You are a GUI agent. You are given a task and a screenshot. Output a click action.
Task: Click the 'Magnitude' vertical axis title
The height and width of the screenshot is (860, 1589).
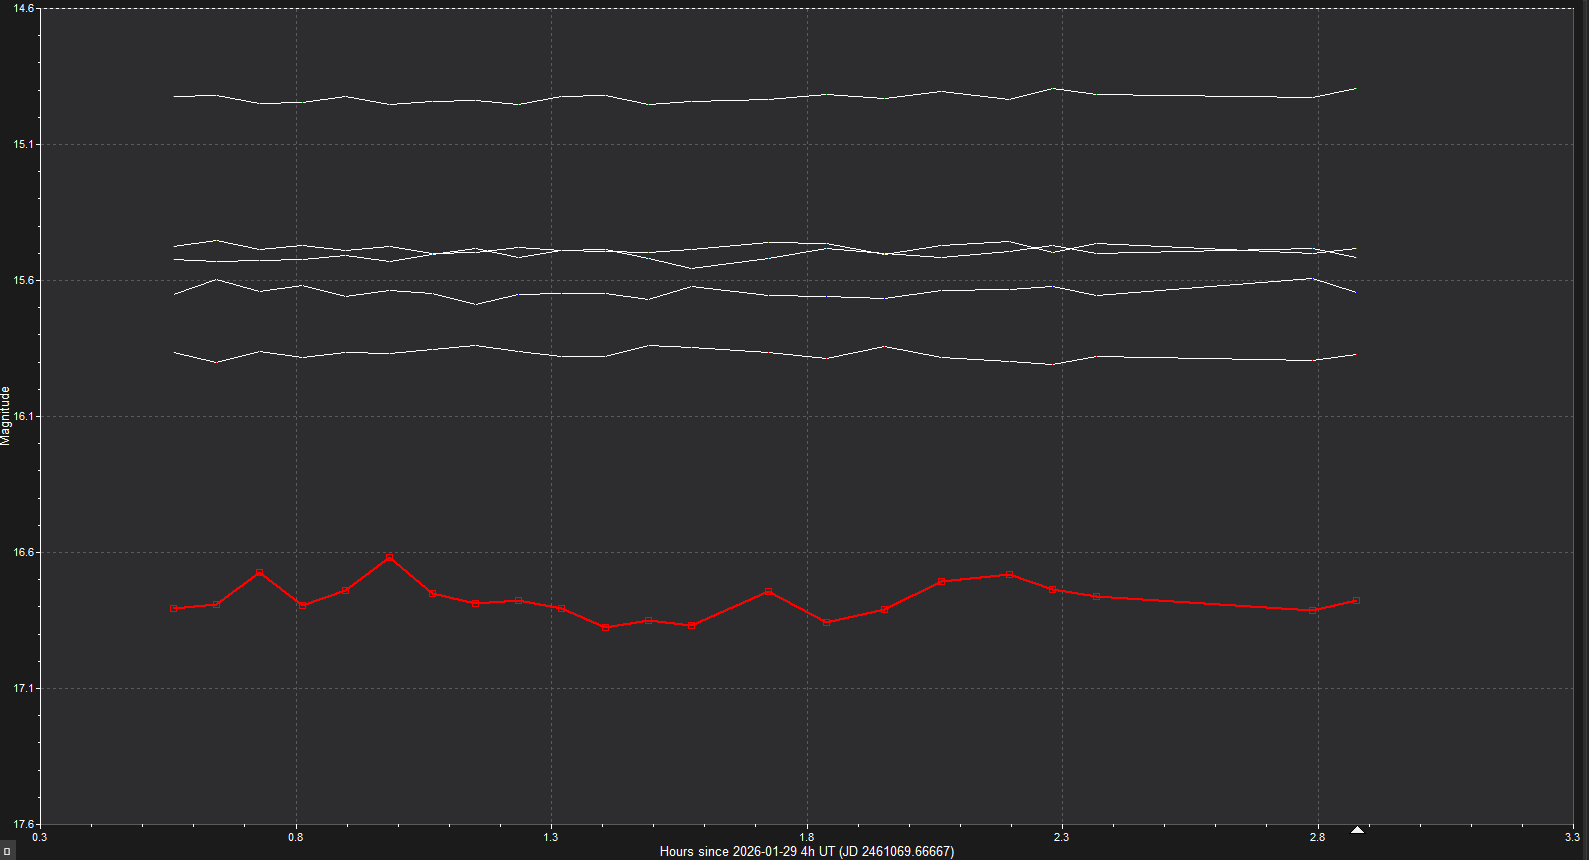coord(6,415)
